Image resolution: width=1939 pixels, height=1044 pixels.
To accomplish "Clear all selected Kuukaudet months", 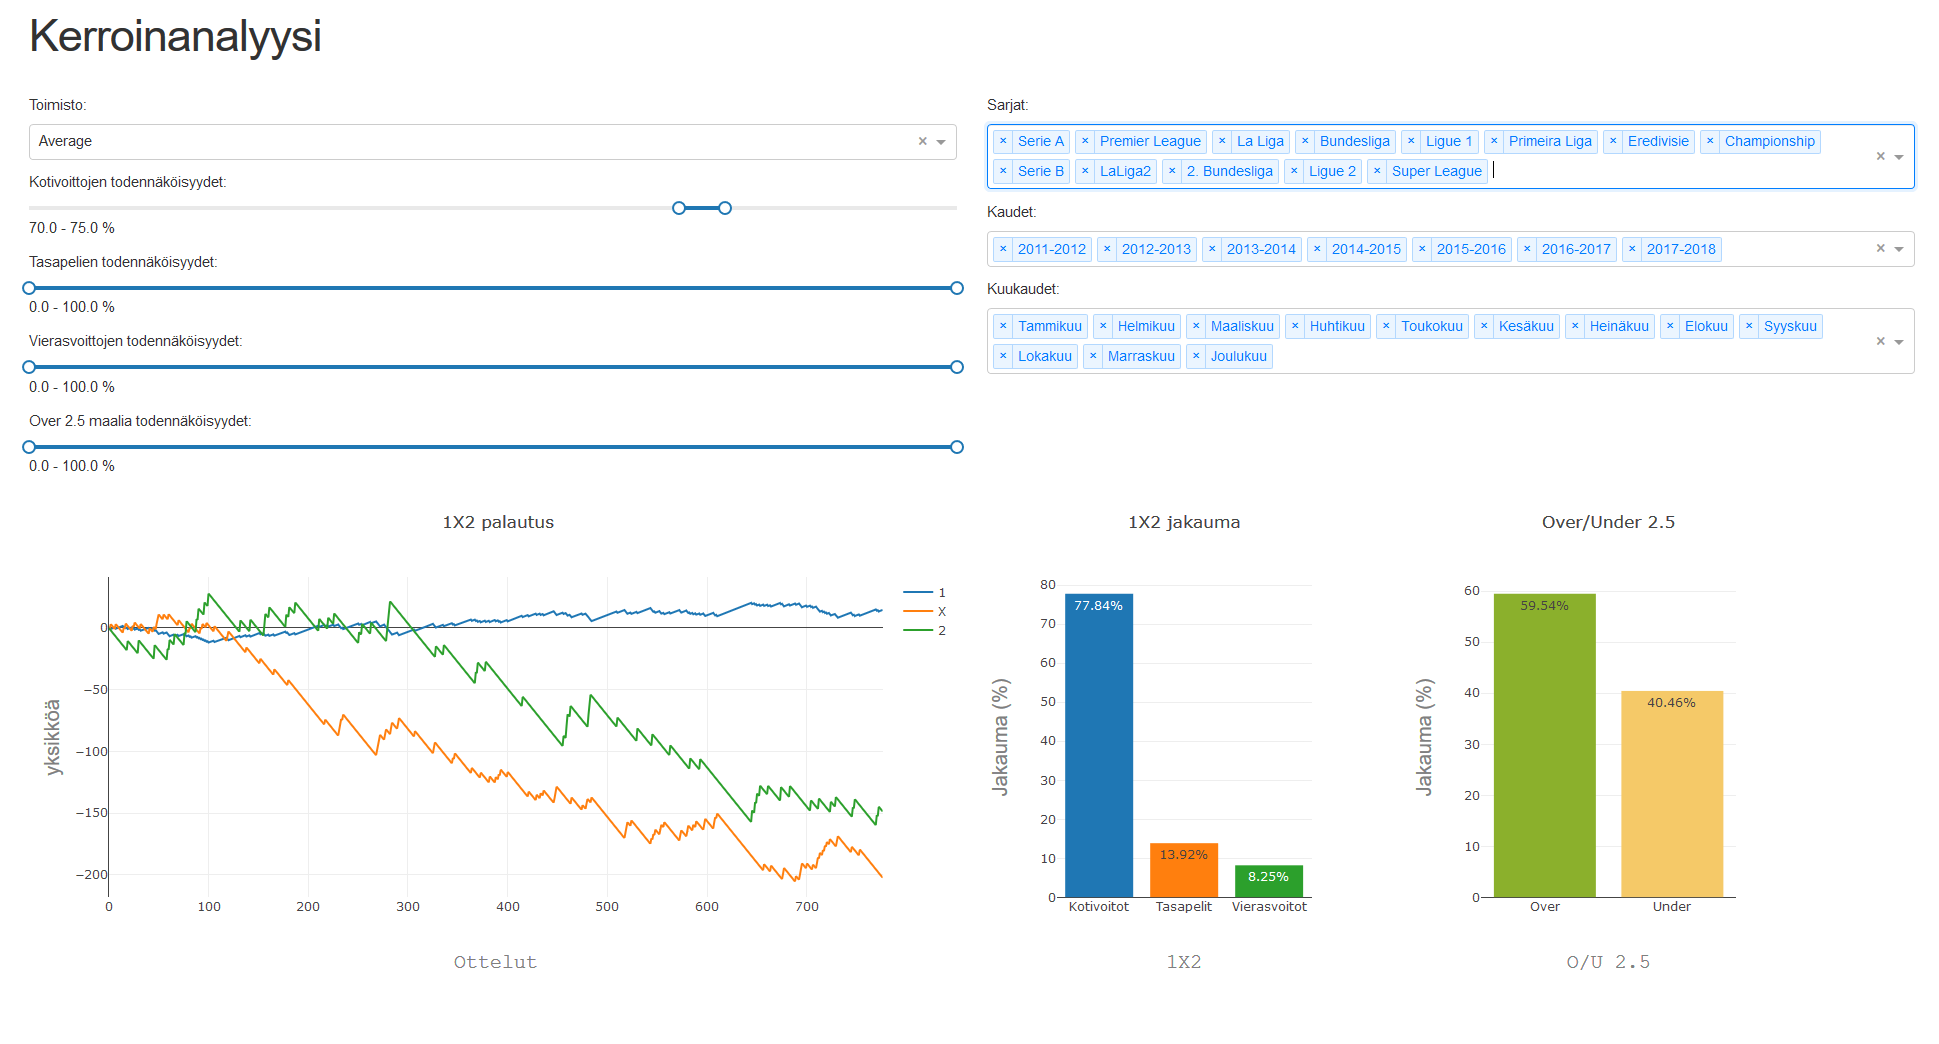I will coord(1880,342).
